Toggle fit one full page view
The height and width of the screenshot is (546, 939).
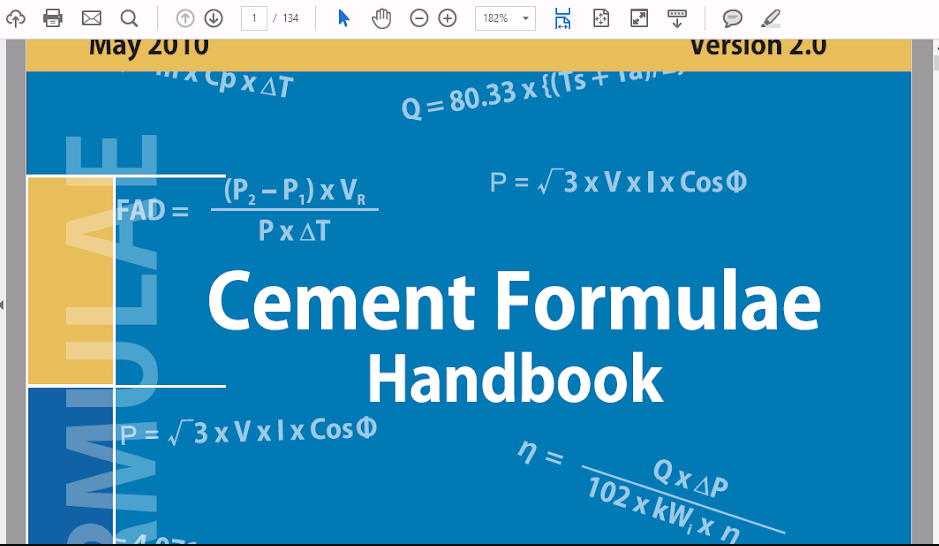tap(601, 18)
